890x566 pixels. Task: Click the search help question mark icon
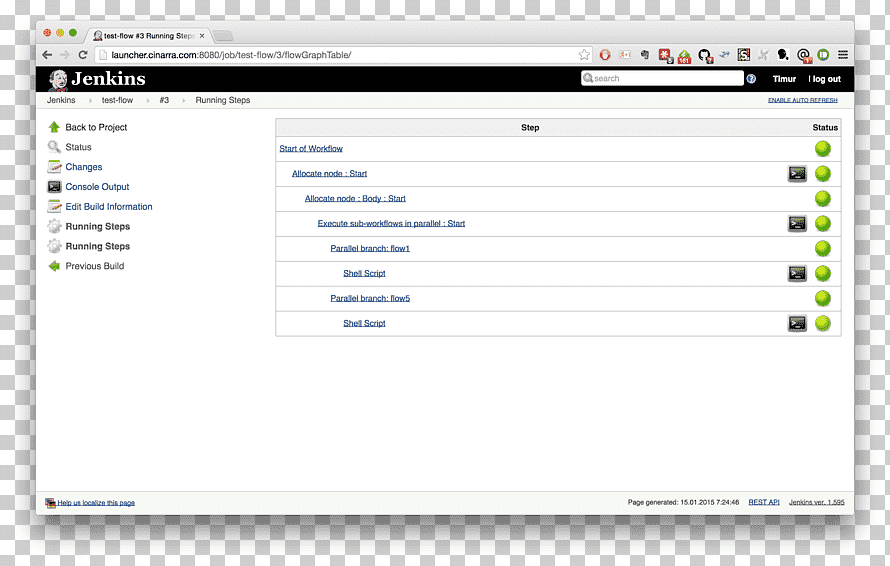click(x=751, y=79)
